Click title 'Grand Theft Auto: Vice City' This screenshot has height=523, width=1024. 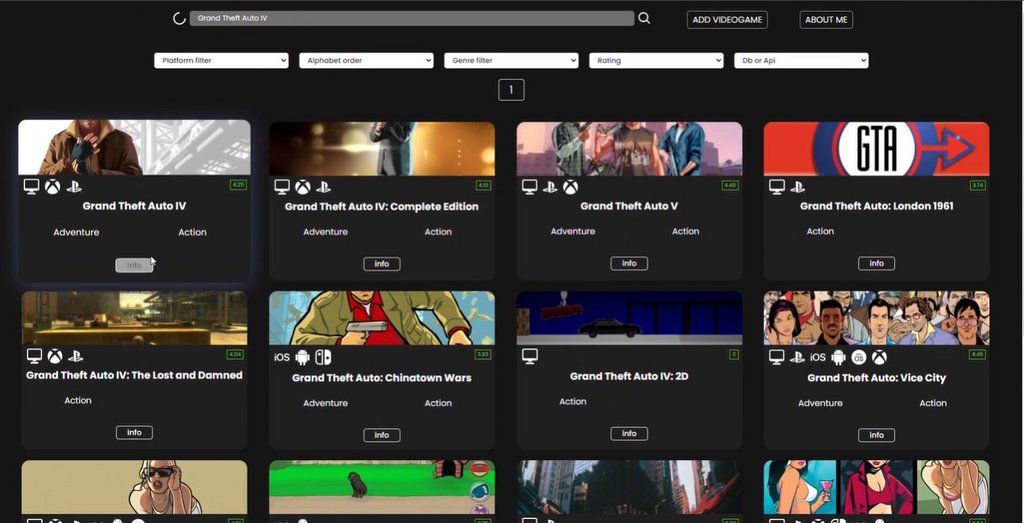(876, 377)
